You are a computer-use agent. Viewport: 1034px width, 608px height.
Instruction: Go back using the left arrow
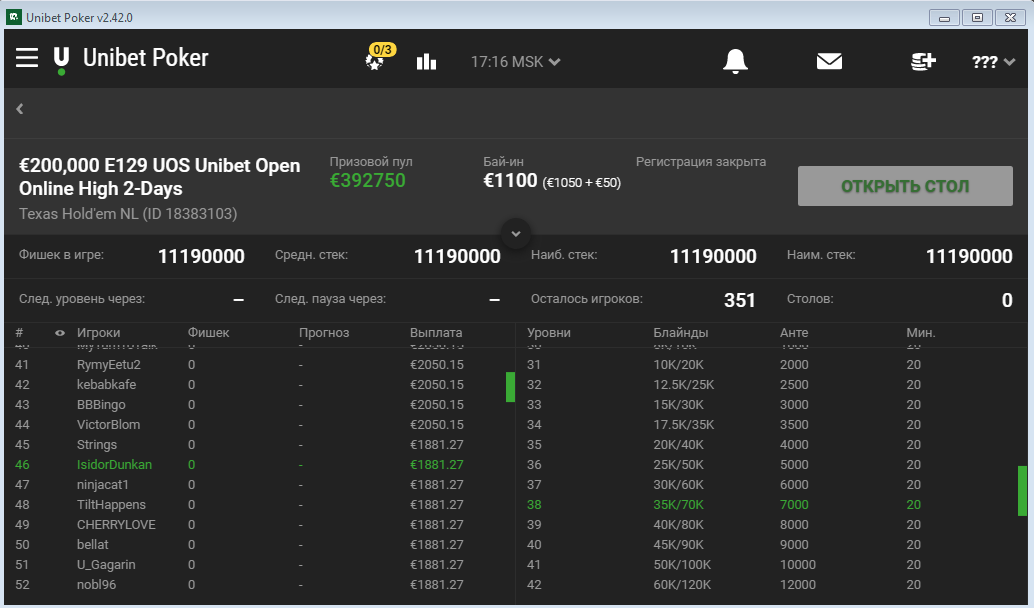20,109
